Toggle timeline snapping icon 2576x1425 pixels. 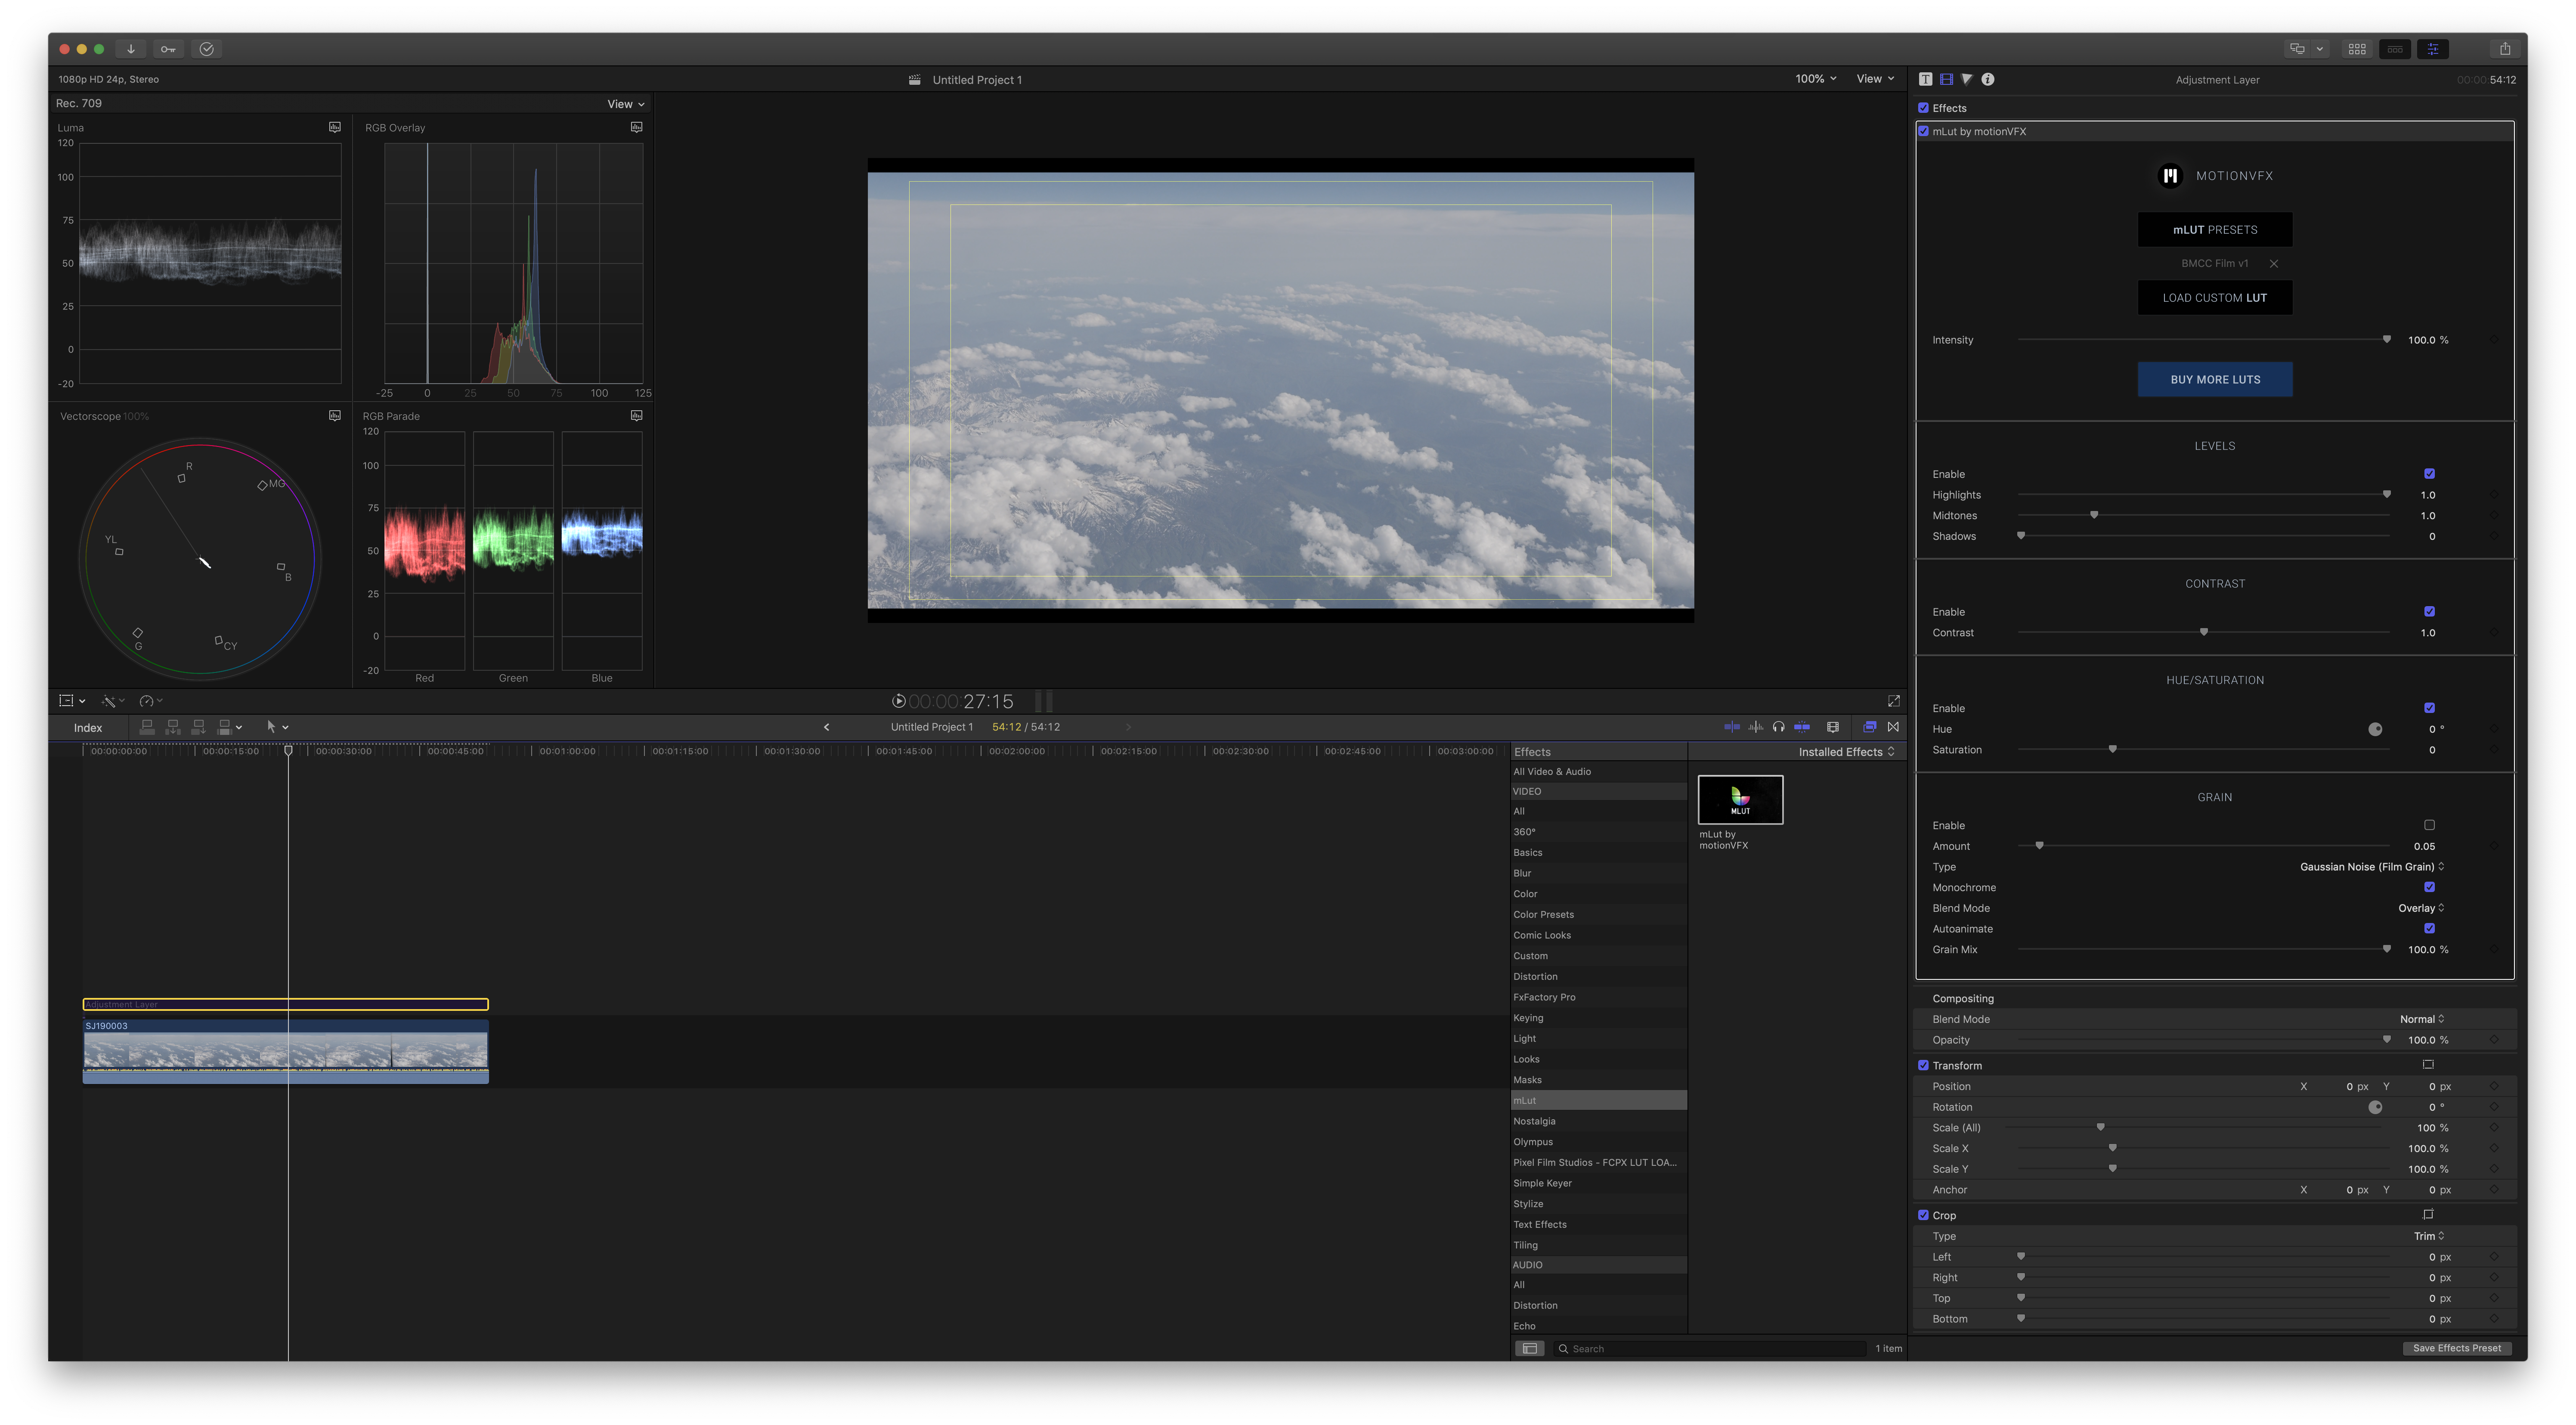pyautogui.click(x=1801, y=727)
